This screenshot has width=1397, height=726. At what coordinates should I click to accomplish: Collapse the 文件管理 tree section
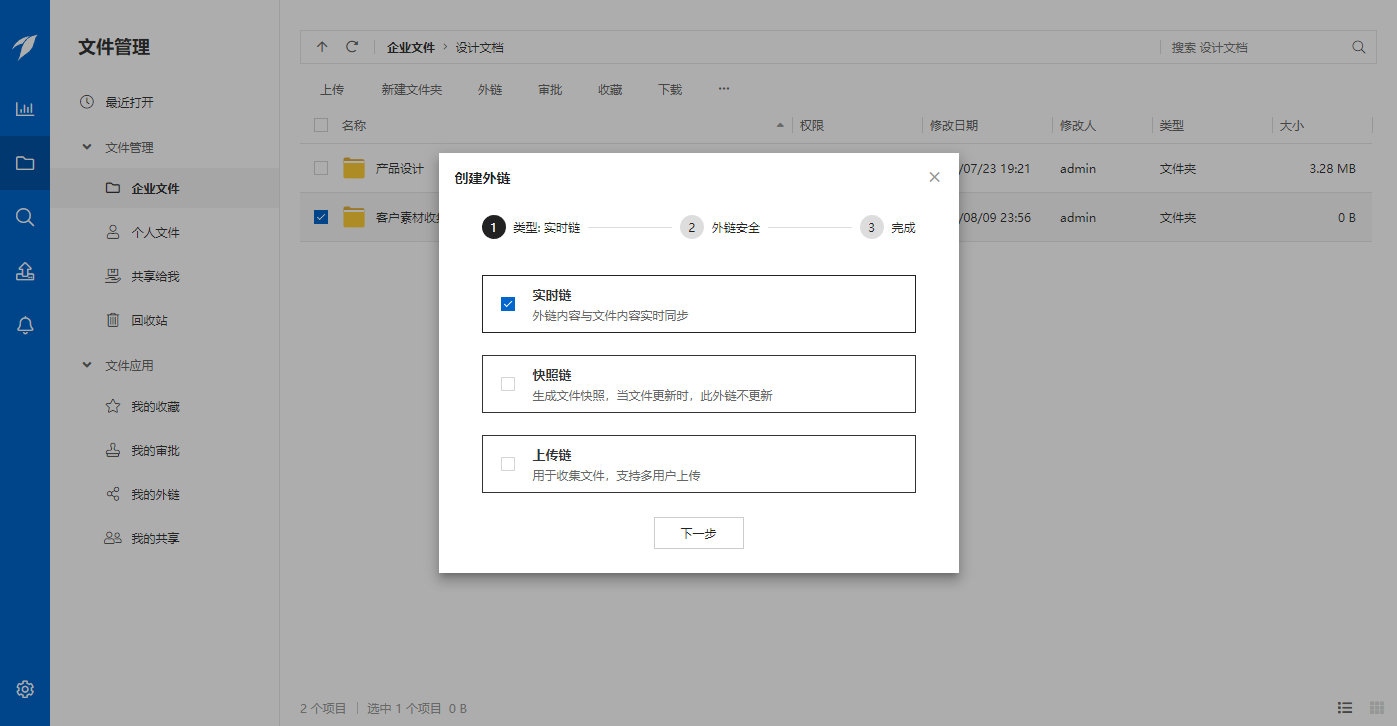coord(87,147)
